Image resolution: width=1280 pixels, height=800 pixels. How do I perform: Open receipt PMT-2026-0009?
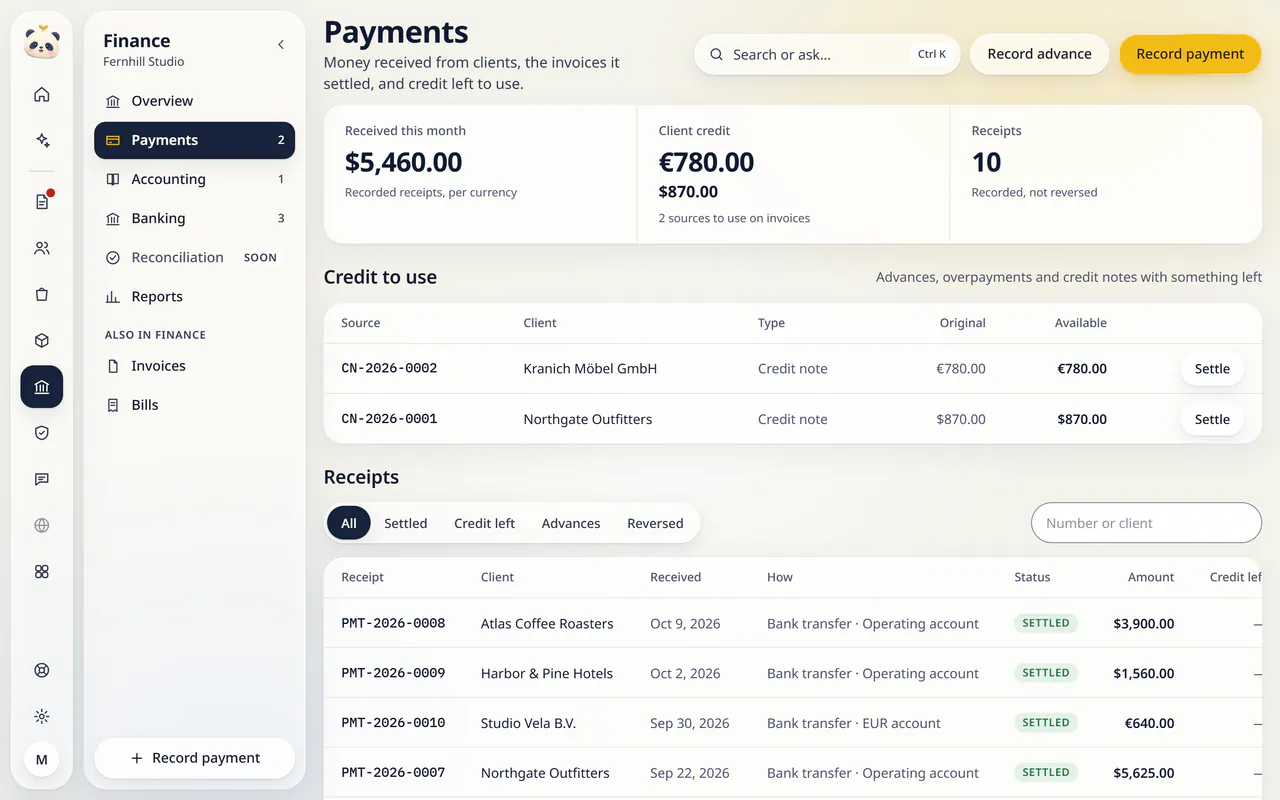pos(393,673)
